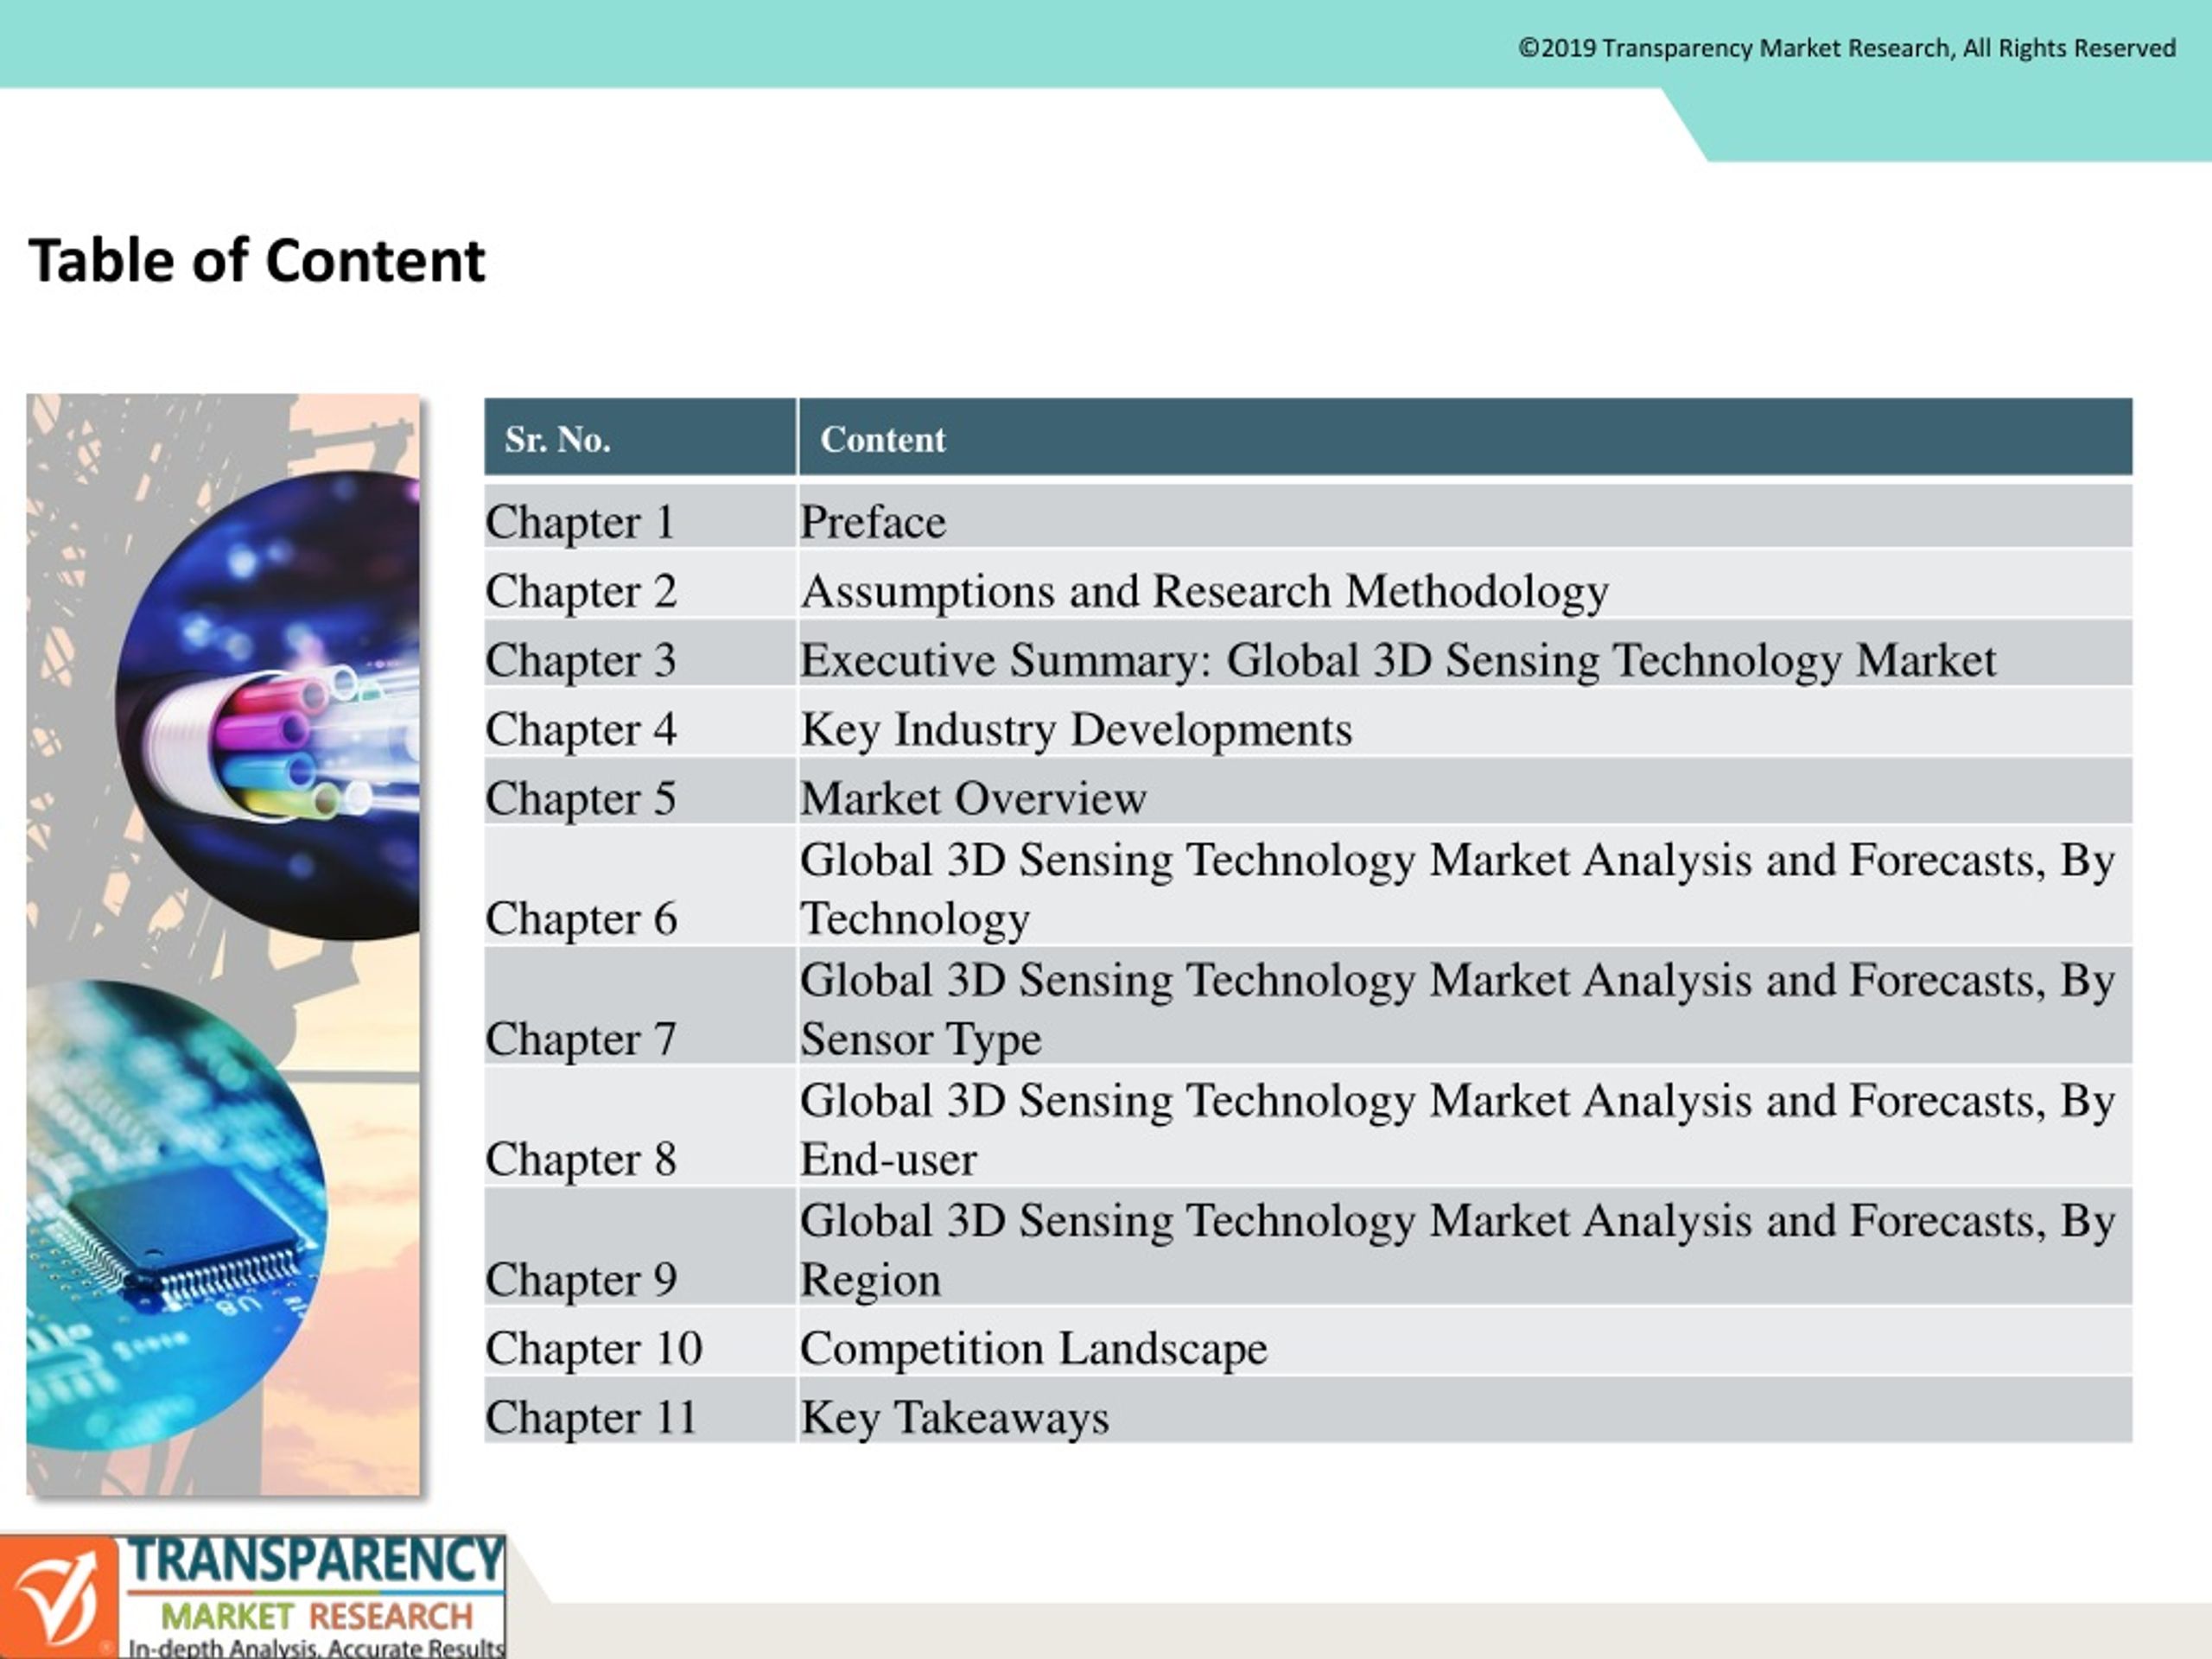Viewport: 2212px width, 1659px height.
Task: Click the 'Executive Summary' row text
Action: 1398,661
